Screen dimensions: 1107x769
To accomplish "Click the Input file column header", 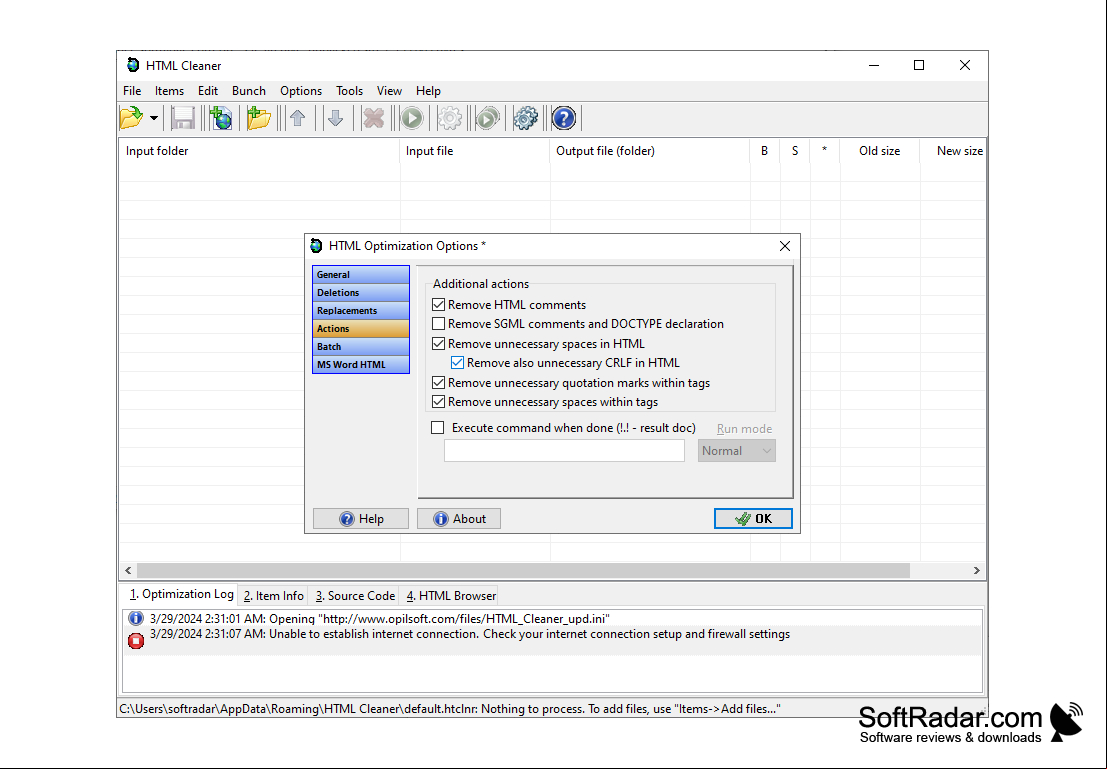I will click(475, 151).
